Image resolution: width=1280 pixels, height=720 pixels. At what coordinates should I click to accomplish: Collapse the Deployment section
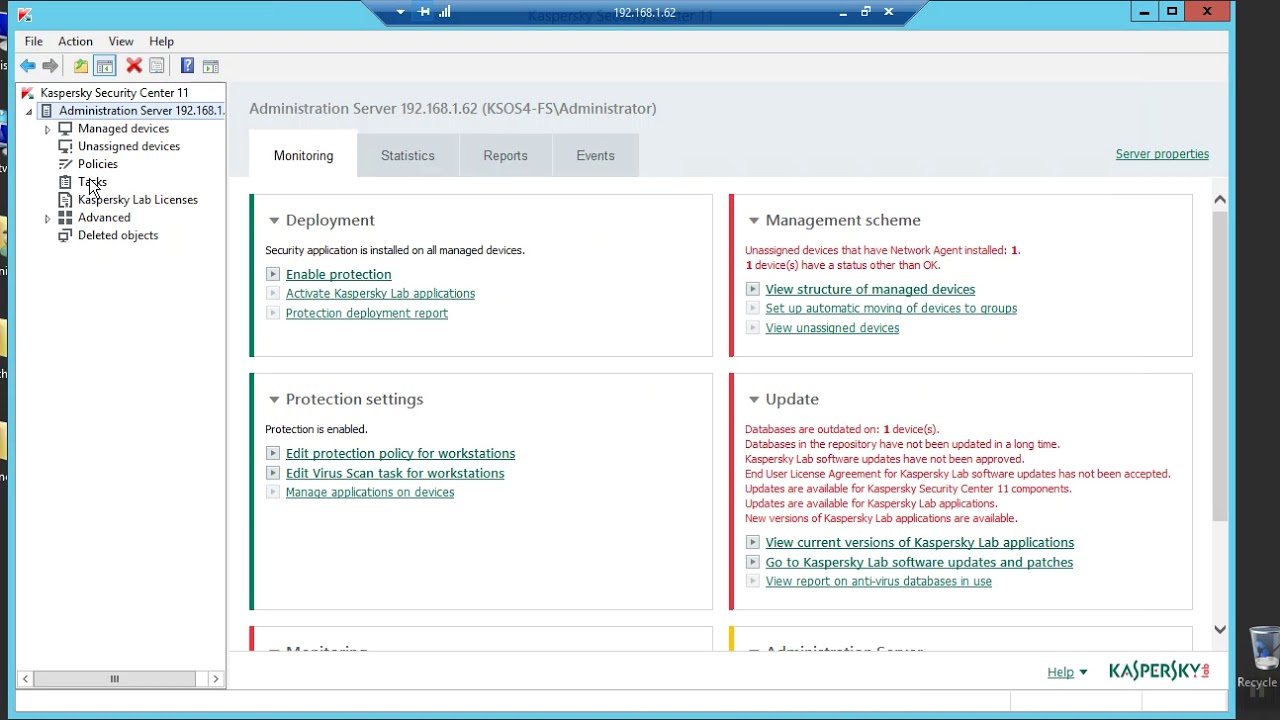click(273, 221)
